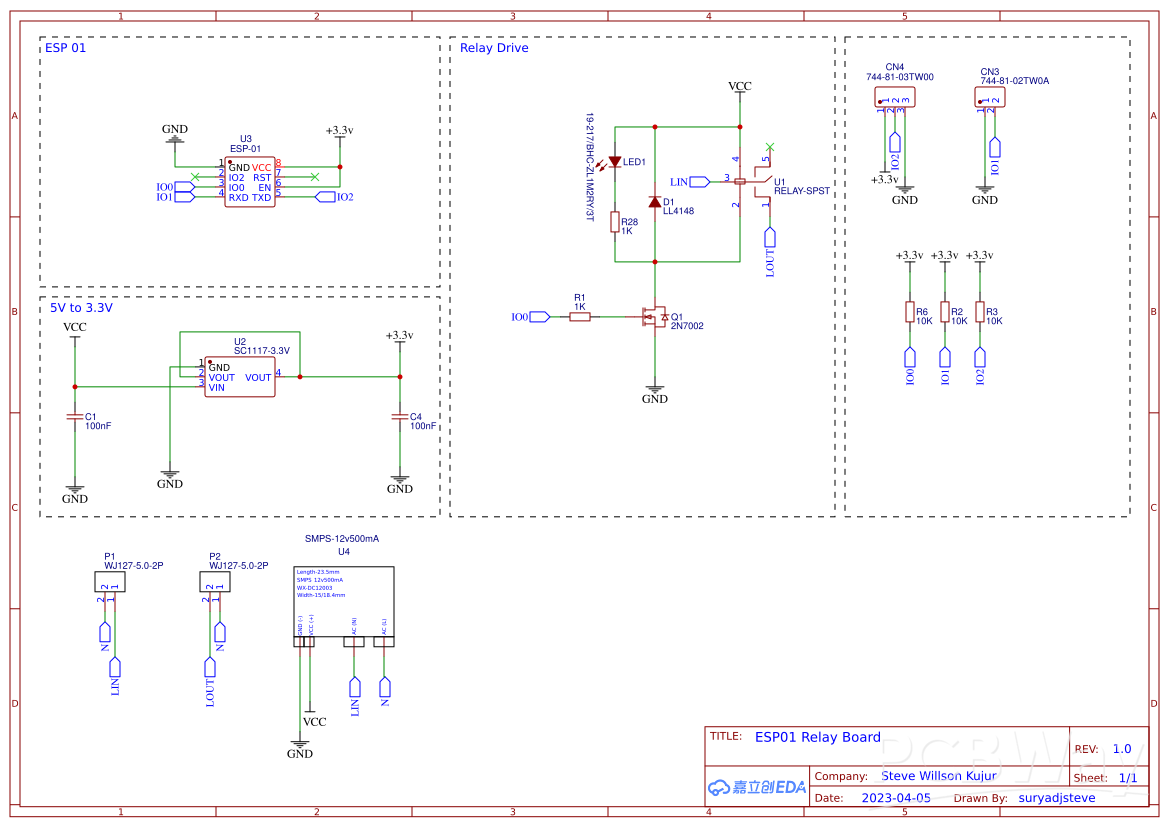Select the Q1 2N7002 MOSFET
Screen dimensions: 1169x827
pos(655,317)
